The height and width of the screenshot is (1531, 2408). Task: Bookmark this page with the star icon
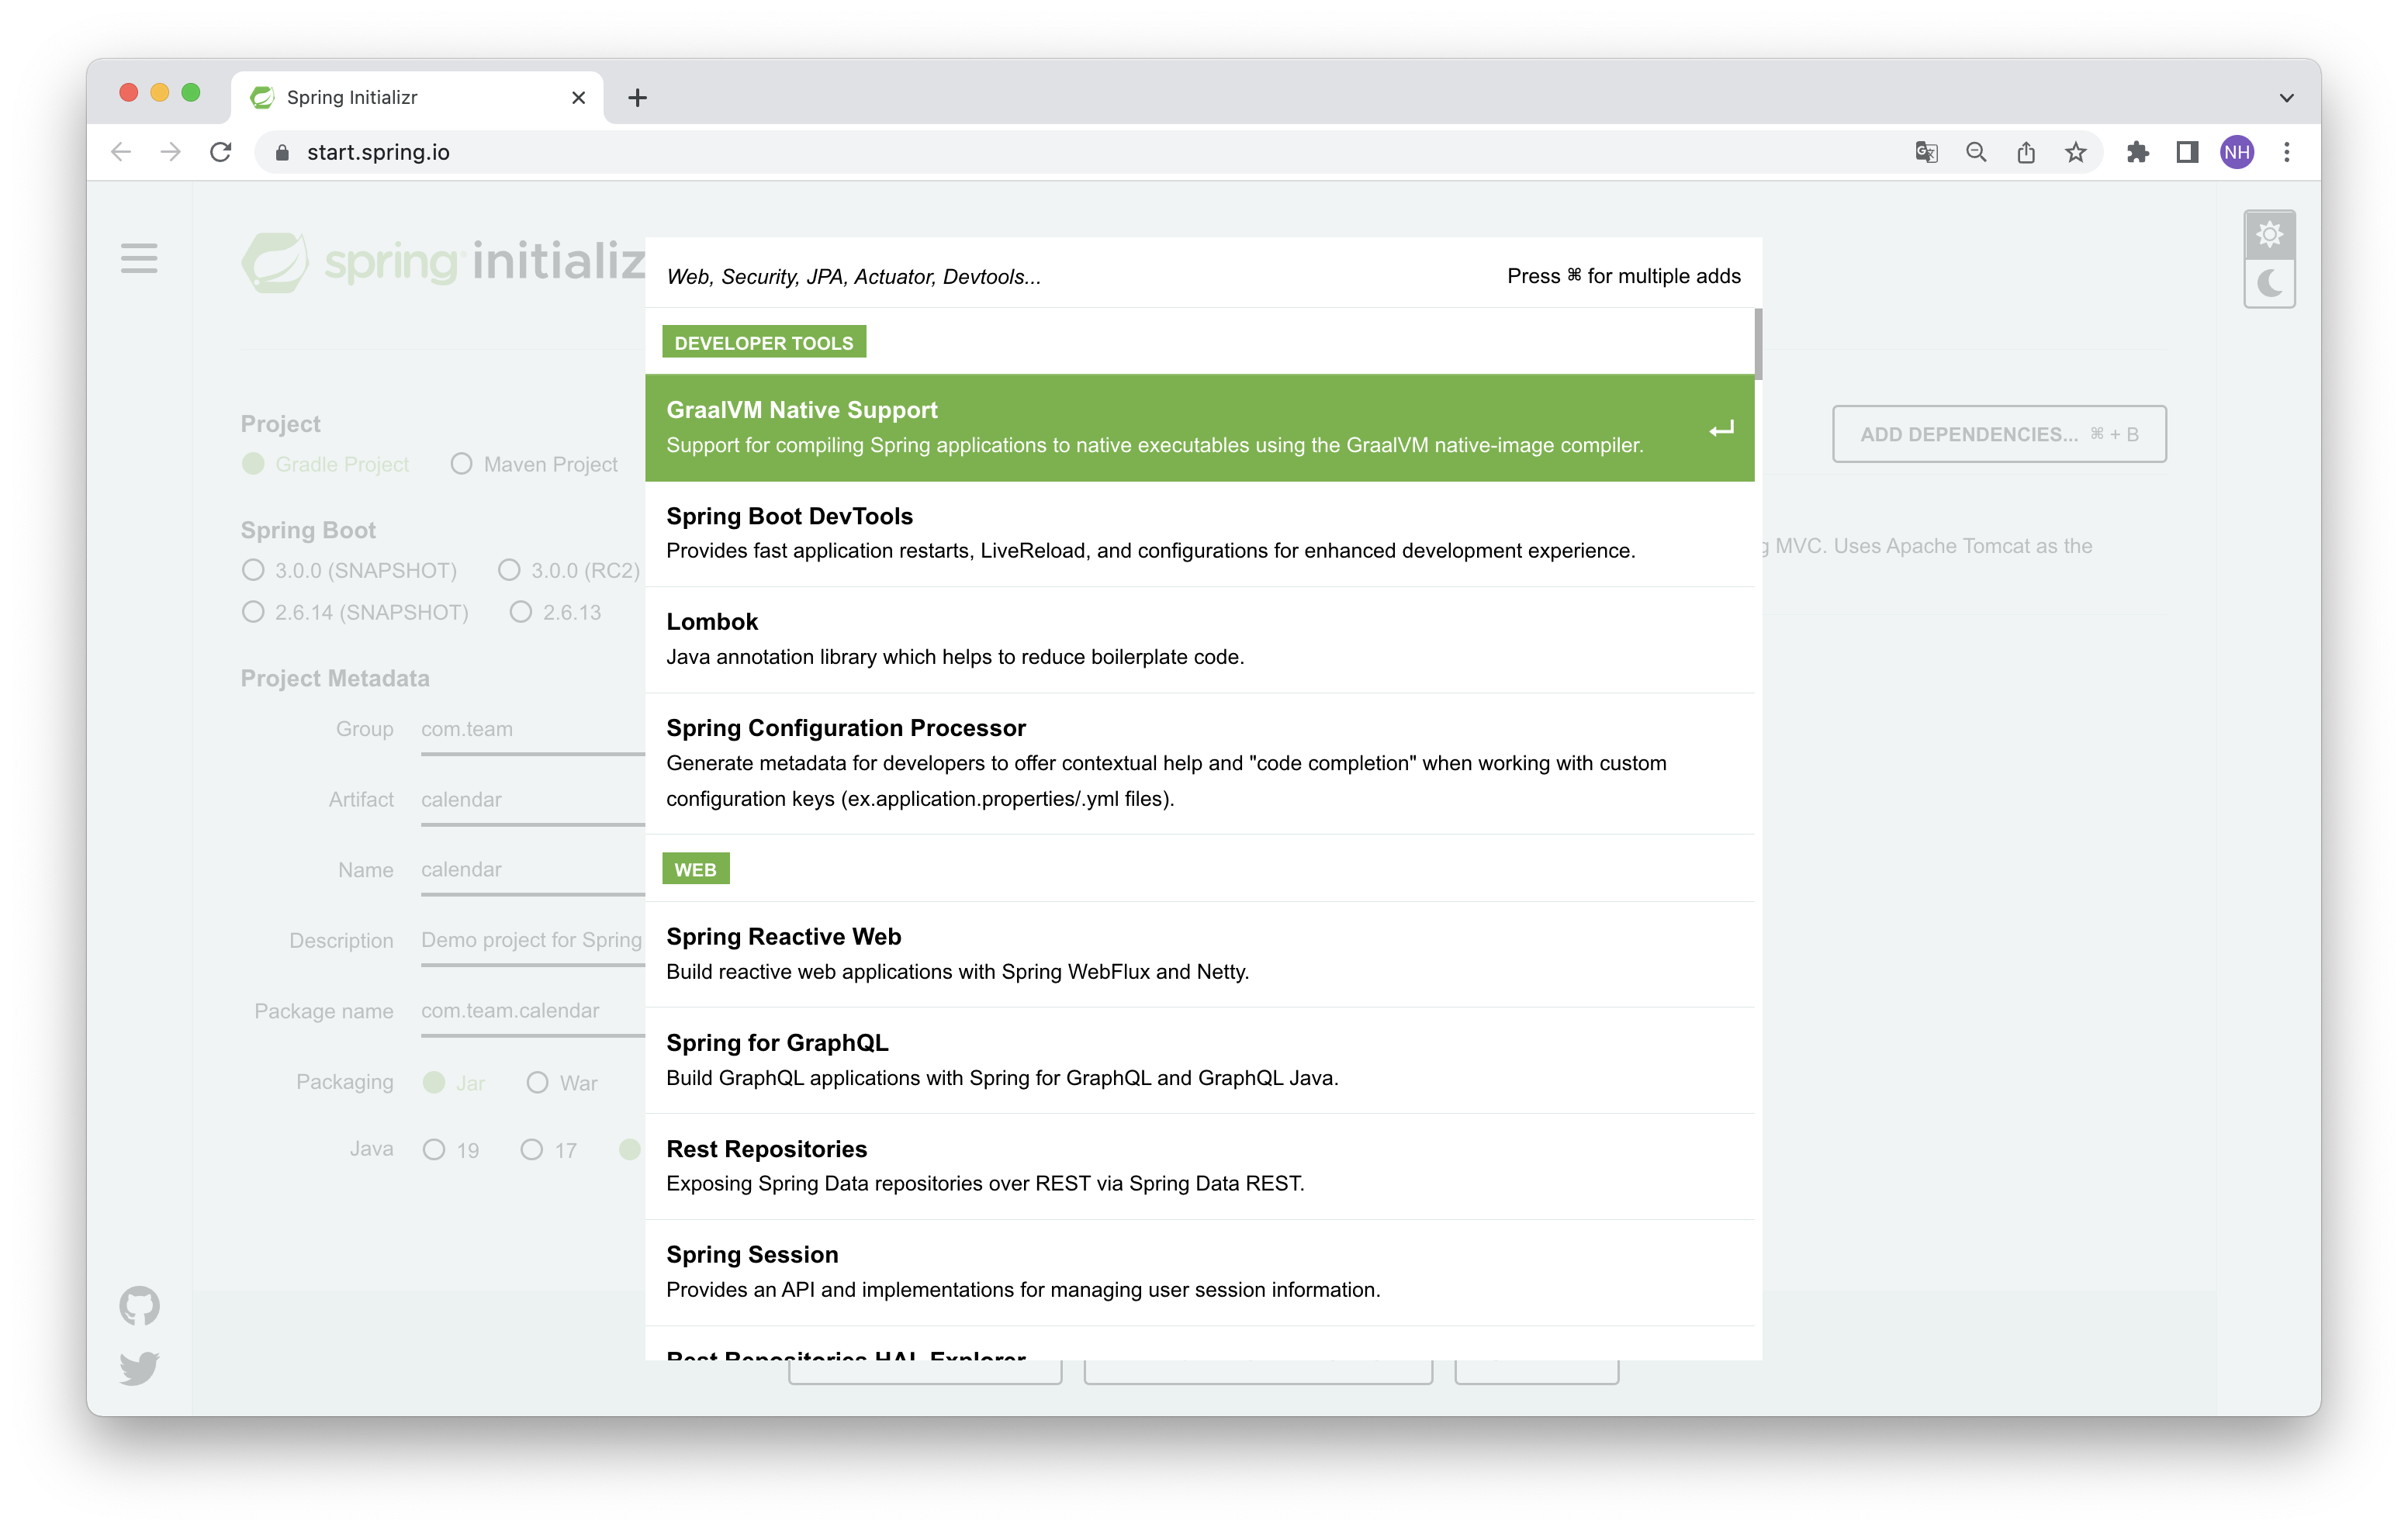pyautogui.click(x=2076, y=152)
